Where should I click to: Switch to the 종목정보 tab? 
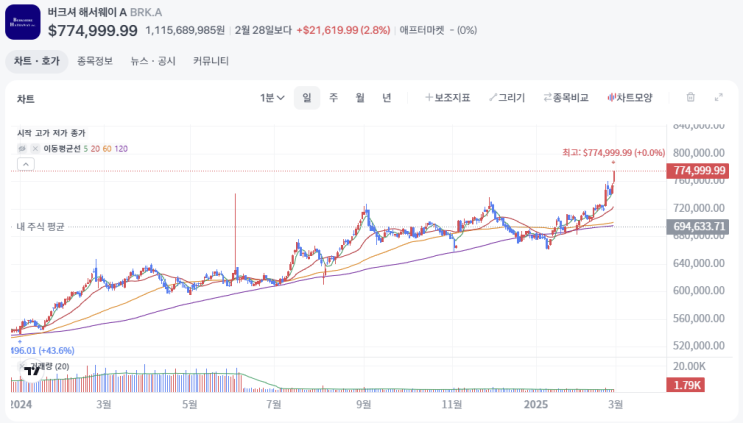pyautogui.click(x=95, y=61)
